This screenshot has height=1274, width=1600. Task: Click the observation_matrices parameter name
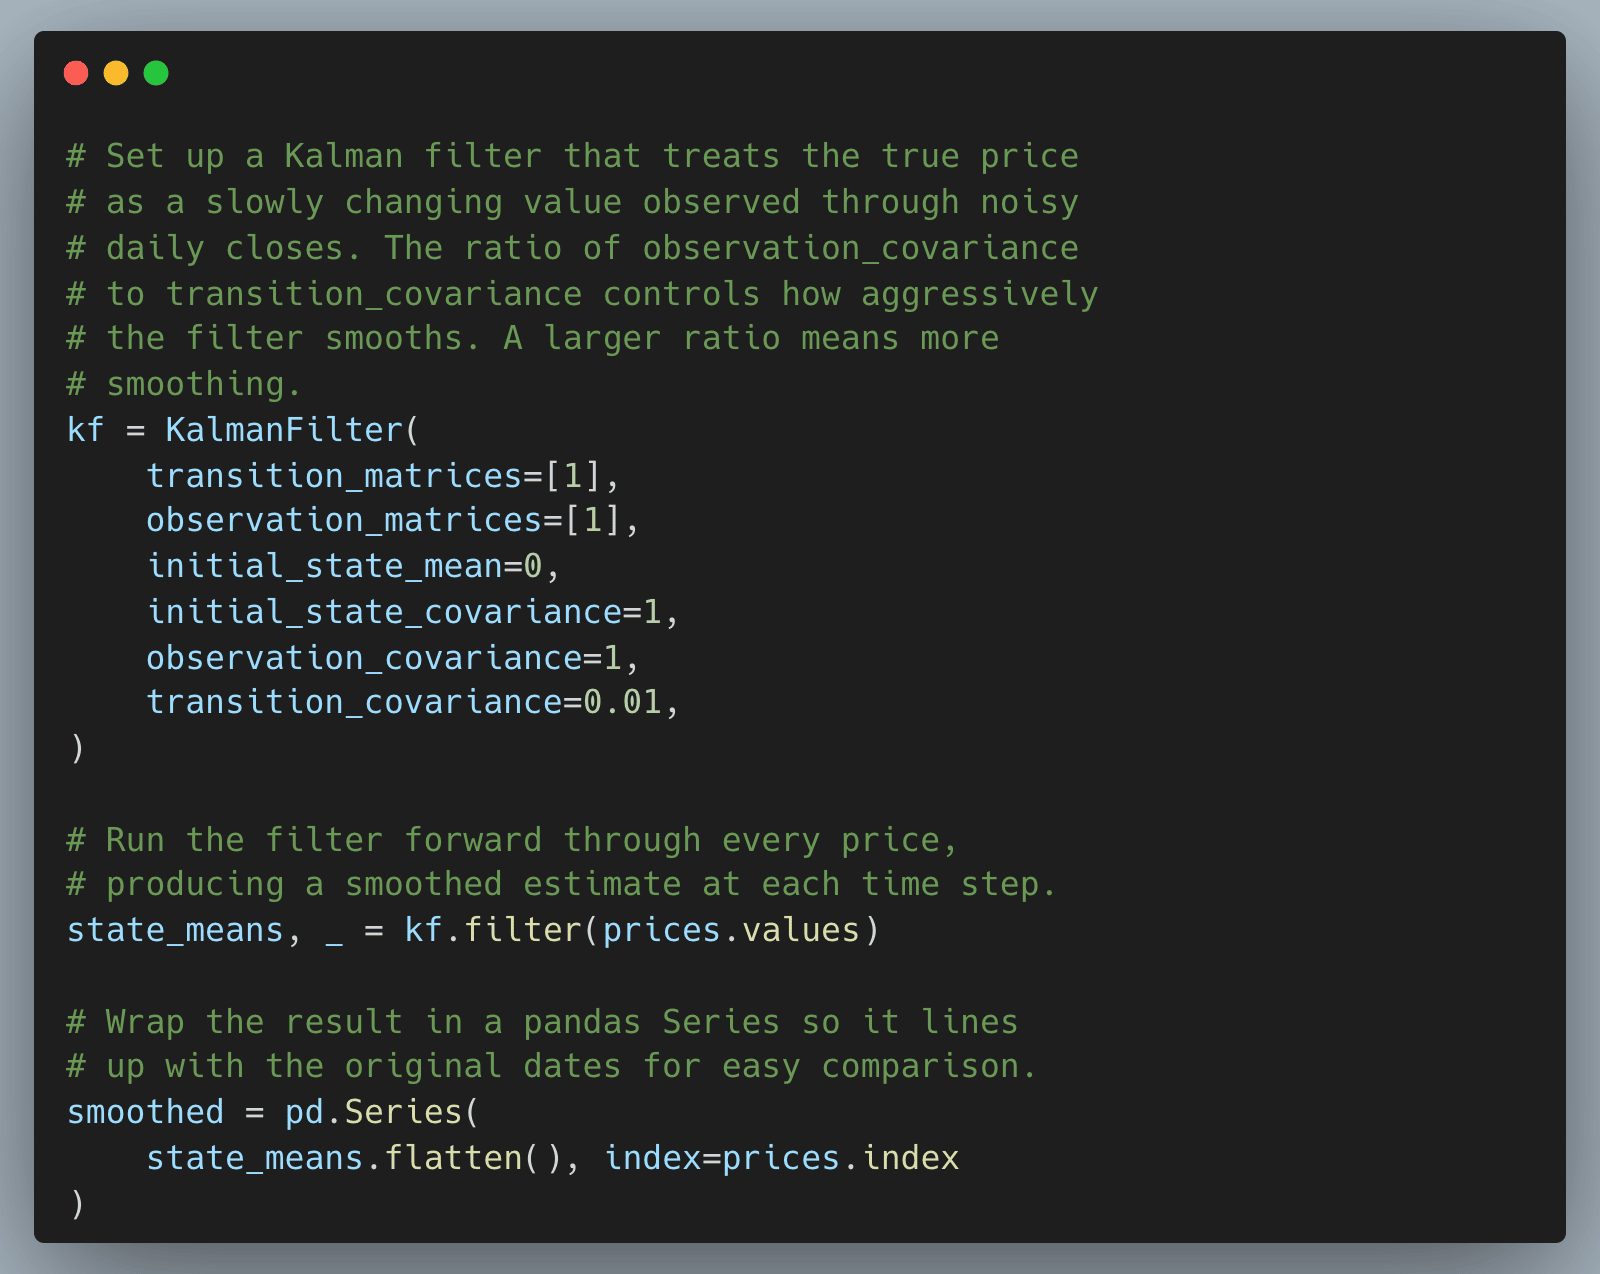pos(344,521)
